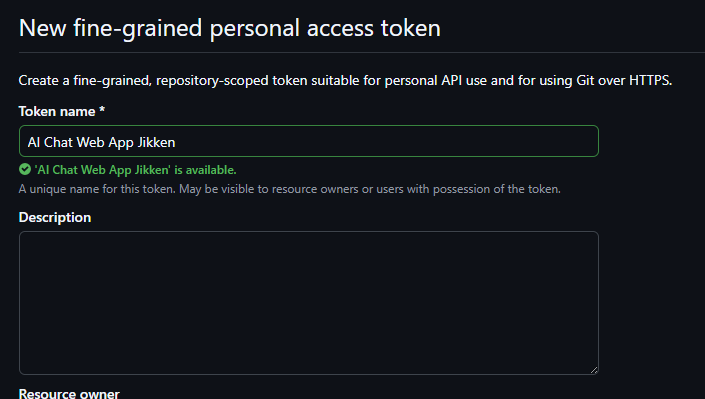Click 'possession of the token' in the hint

497,189
